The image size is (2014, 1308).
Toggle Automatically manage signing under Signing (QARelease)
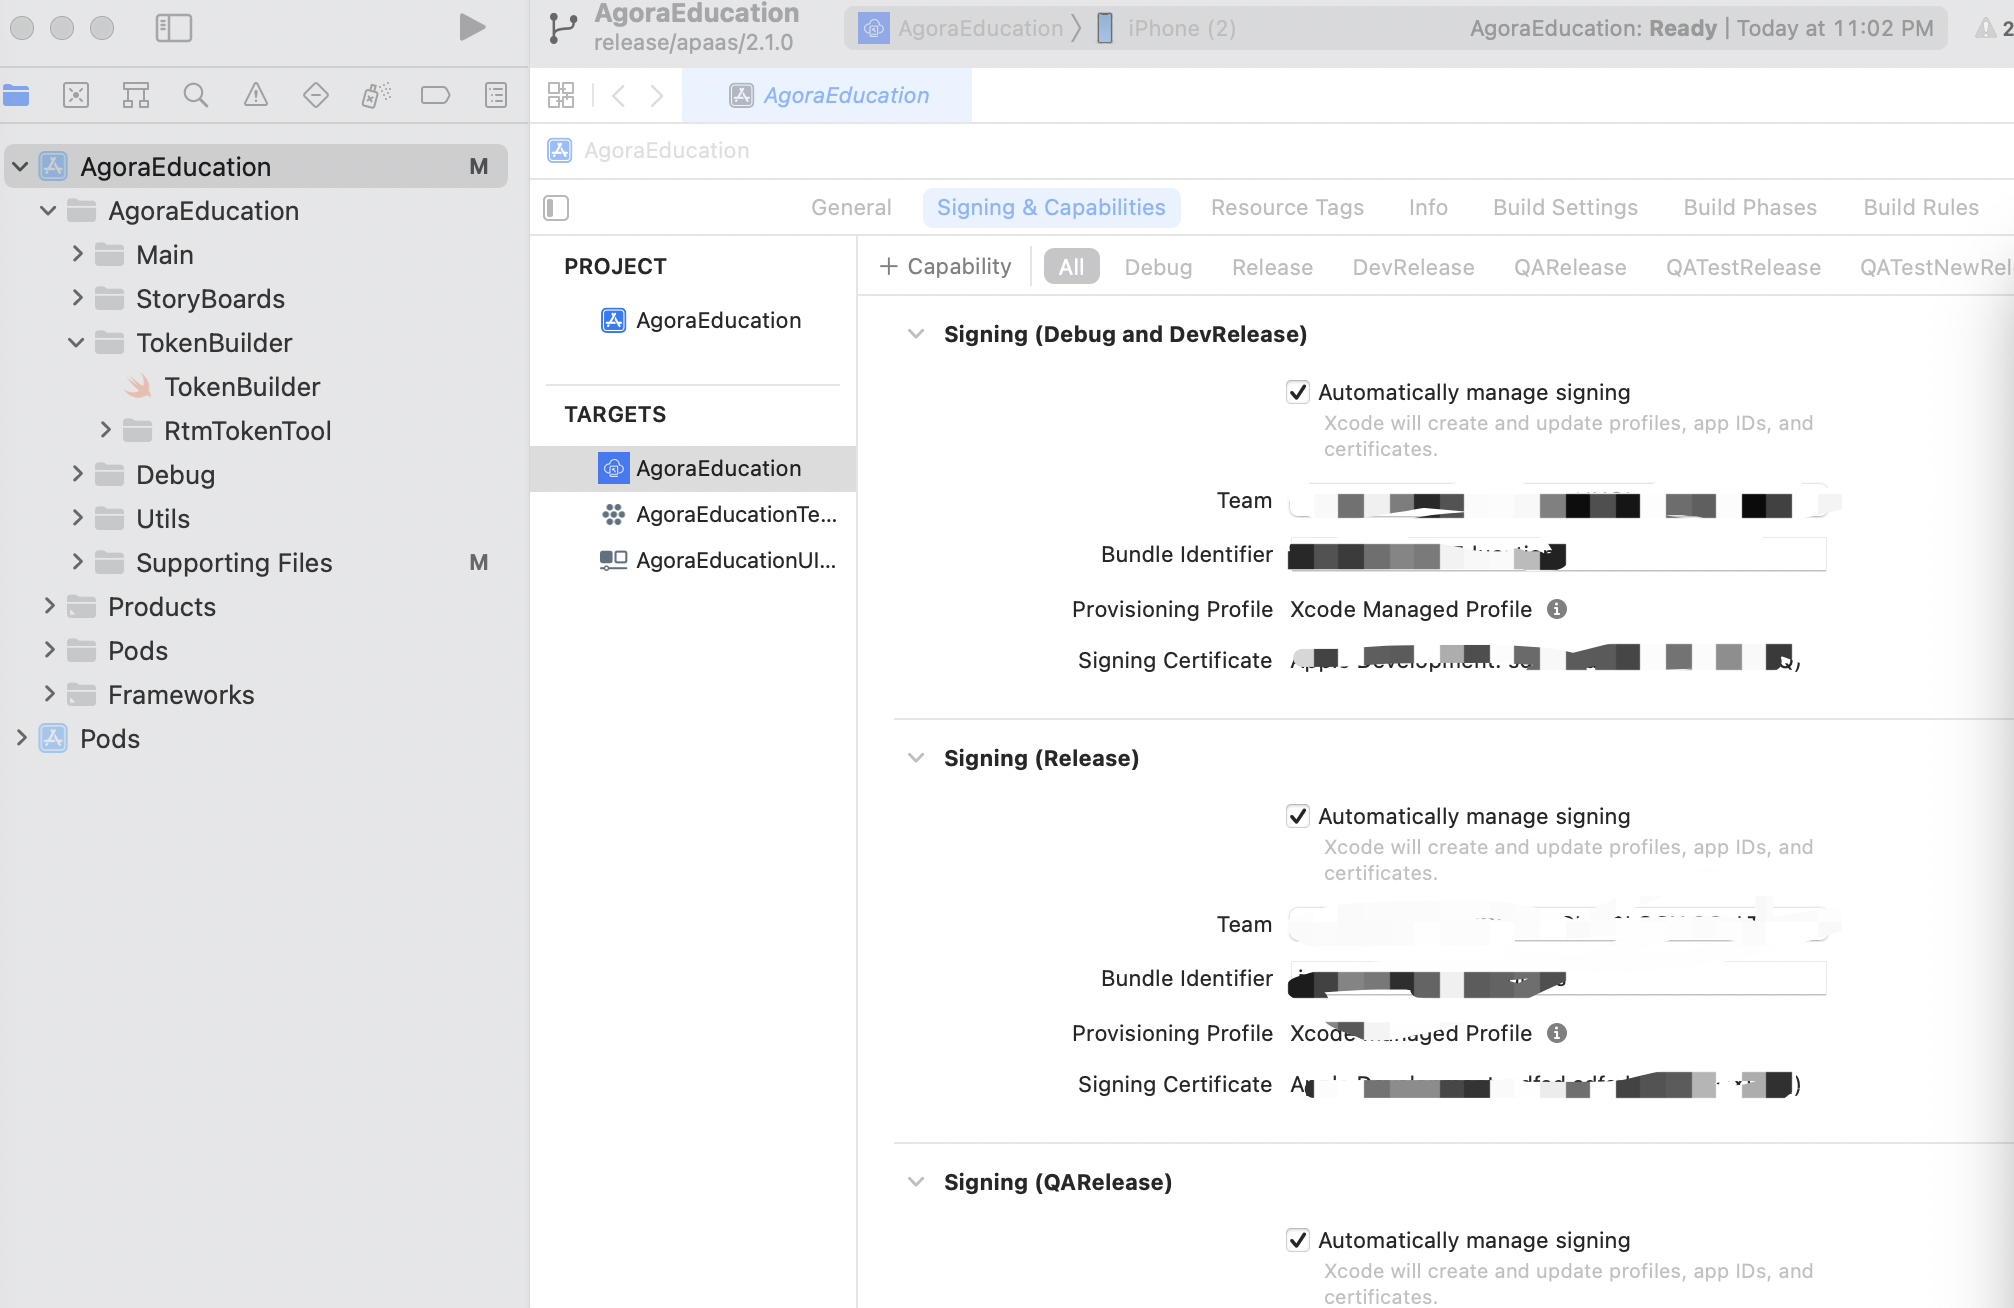[1298, 1240]
